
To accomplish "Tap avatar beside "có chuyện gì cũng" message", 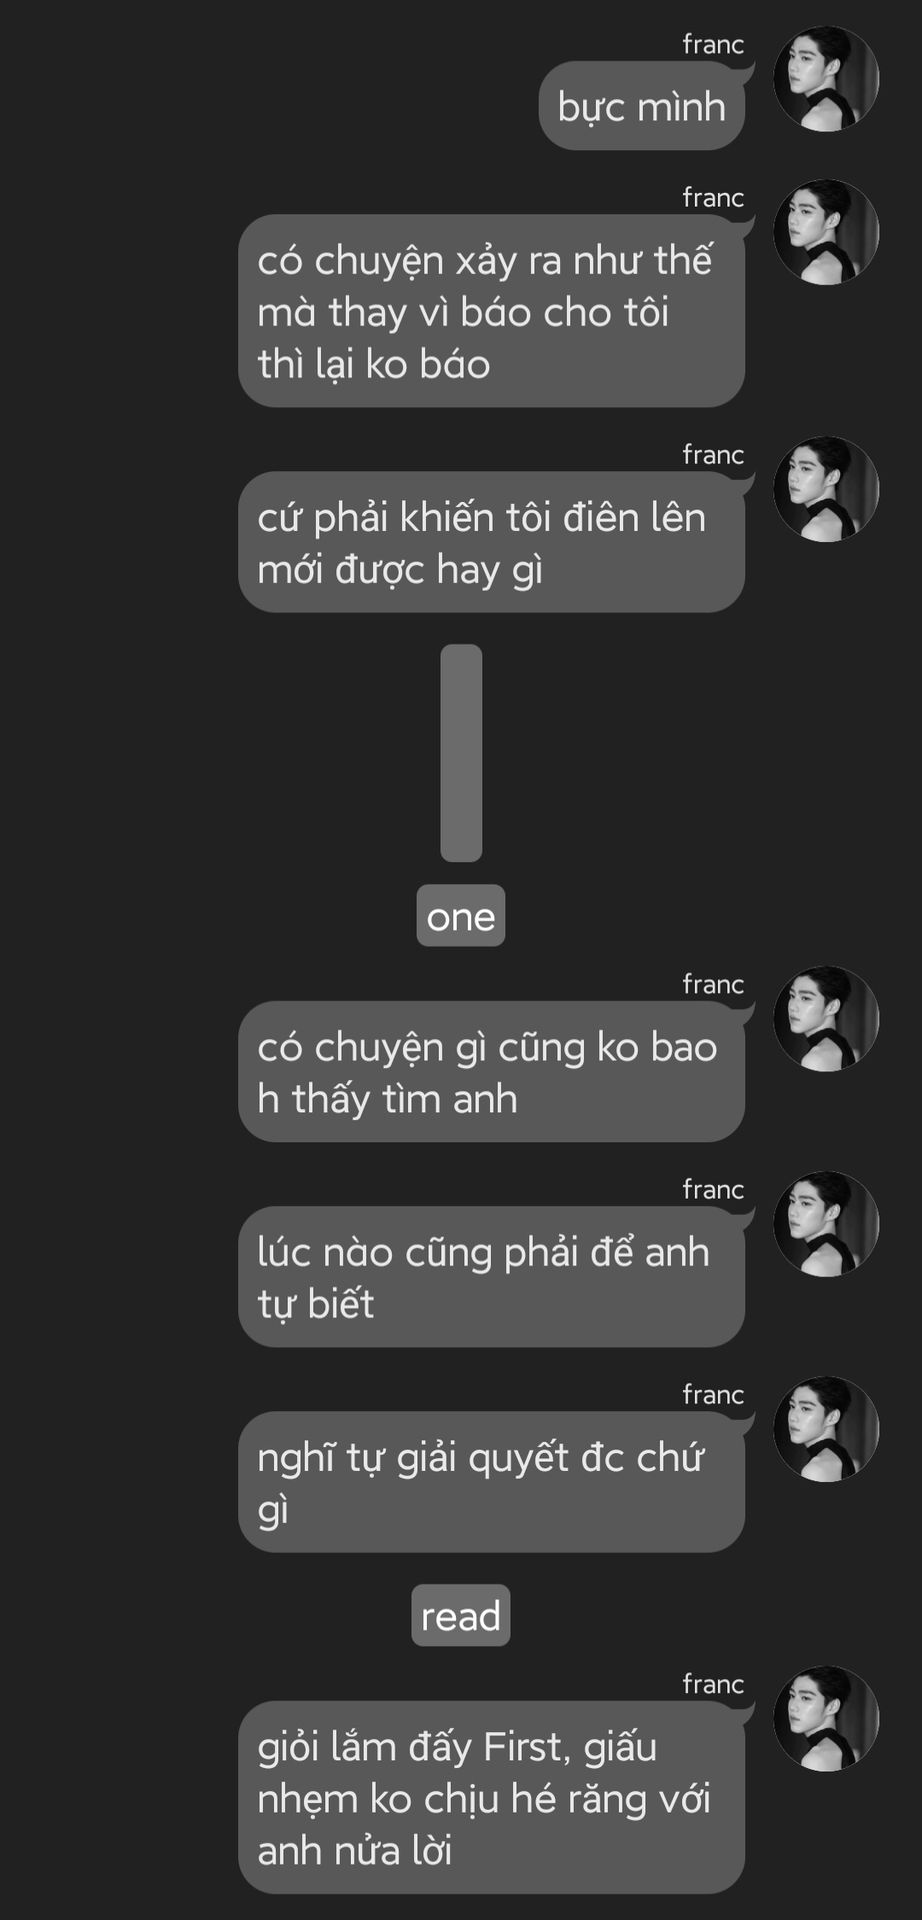I will [x=826, y=1019].
